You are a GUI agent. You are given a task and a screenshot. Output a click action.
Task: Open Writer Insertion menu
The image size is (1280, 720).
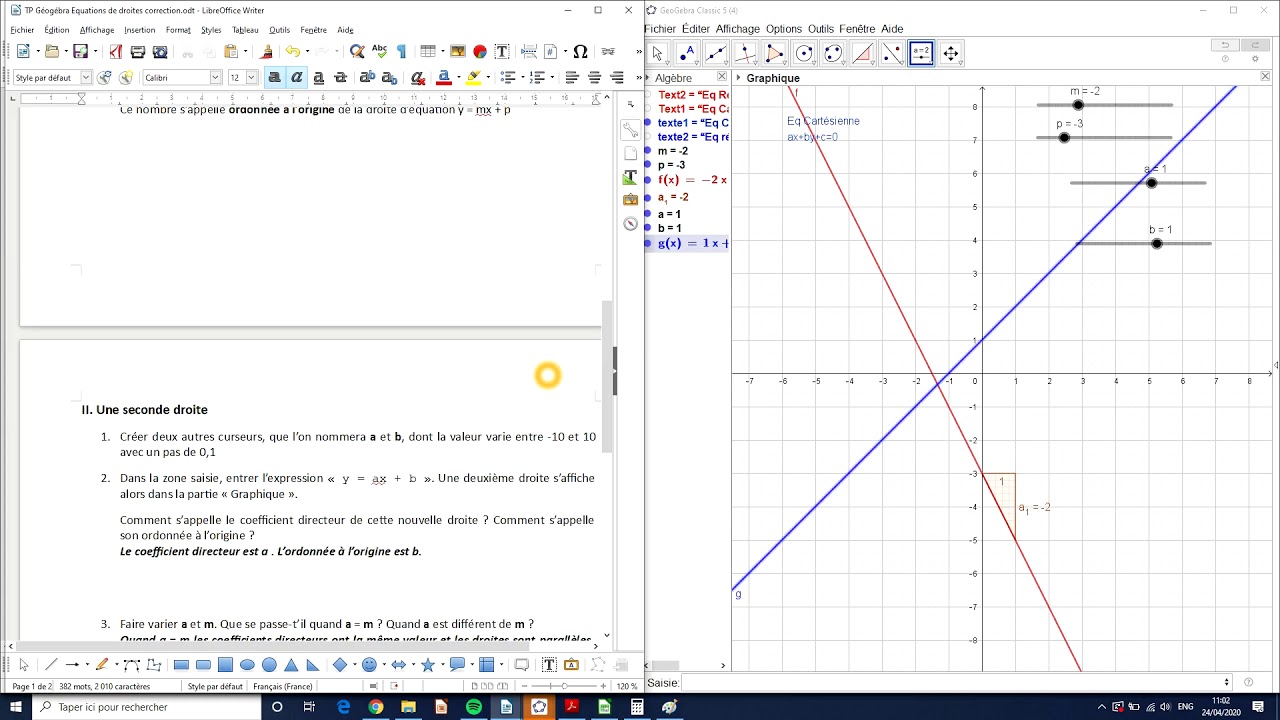140,30
